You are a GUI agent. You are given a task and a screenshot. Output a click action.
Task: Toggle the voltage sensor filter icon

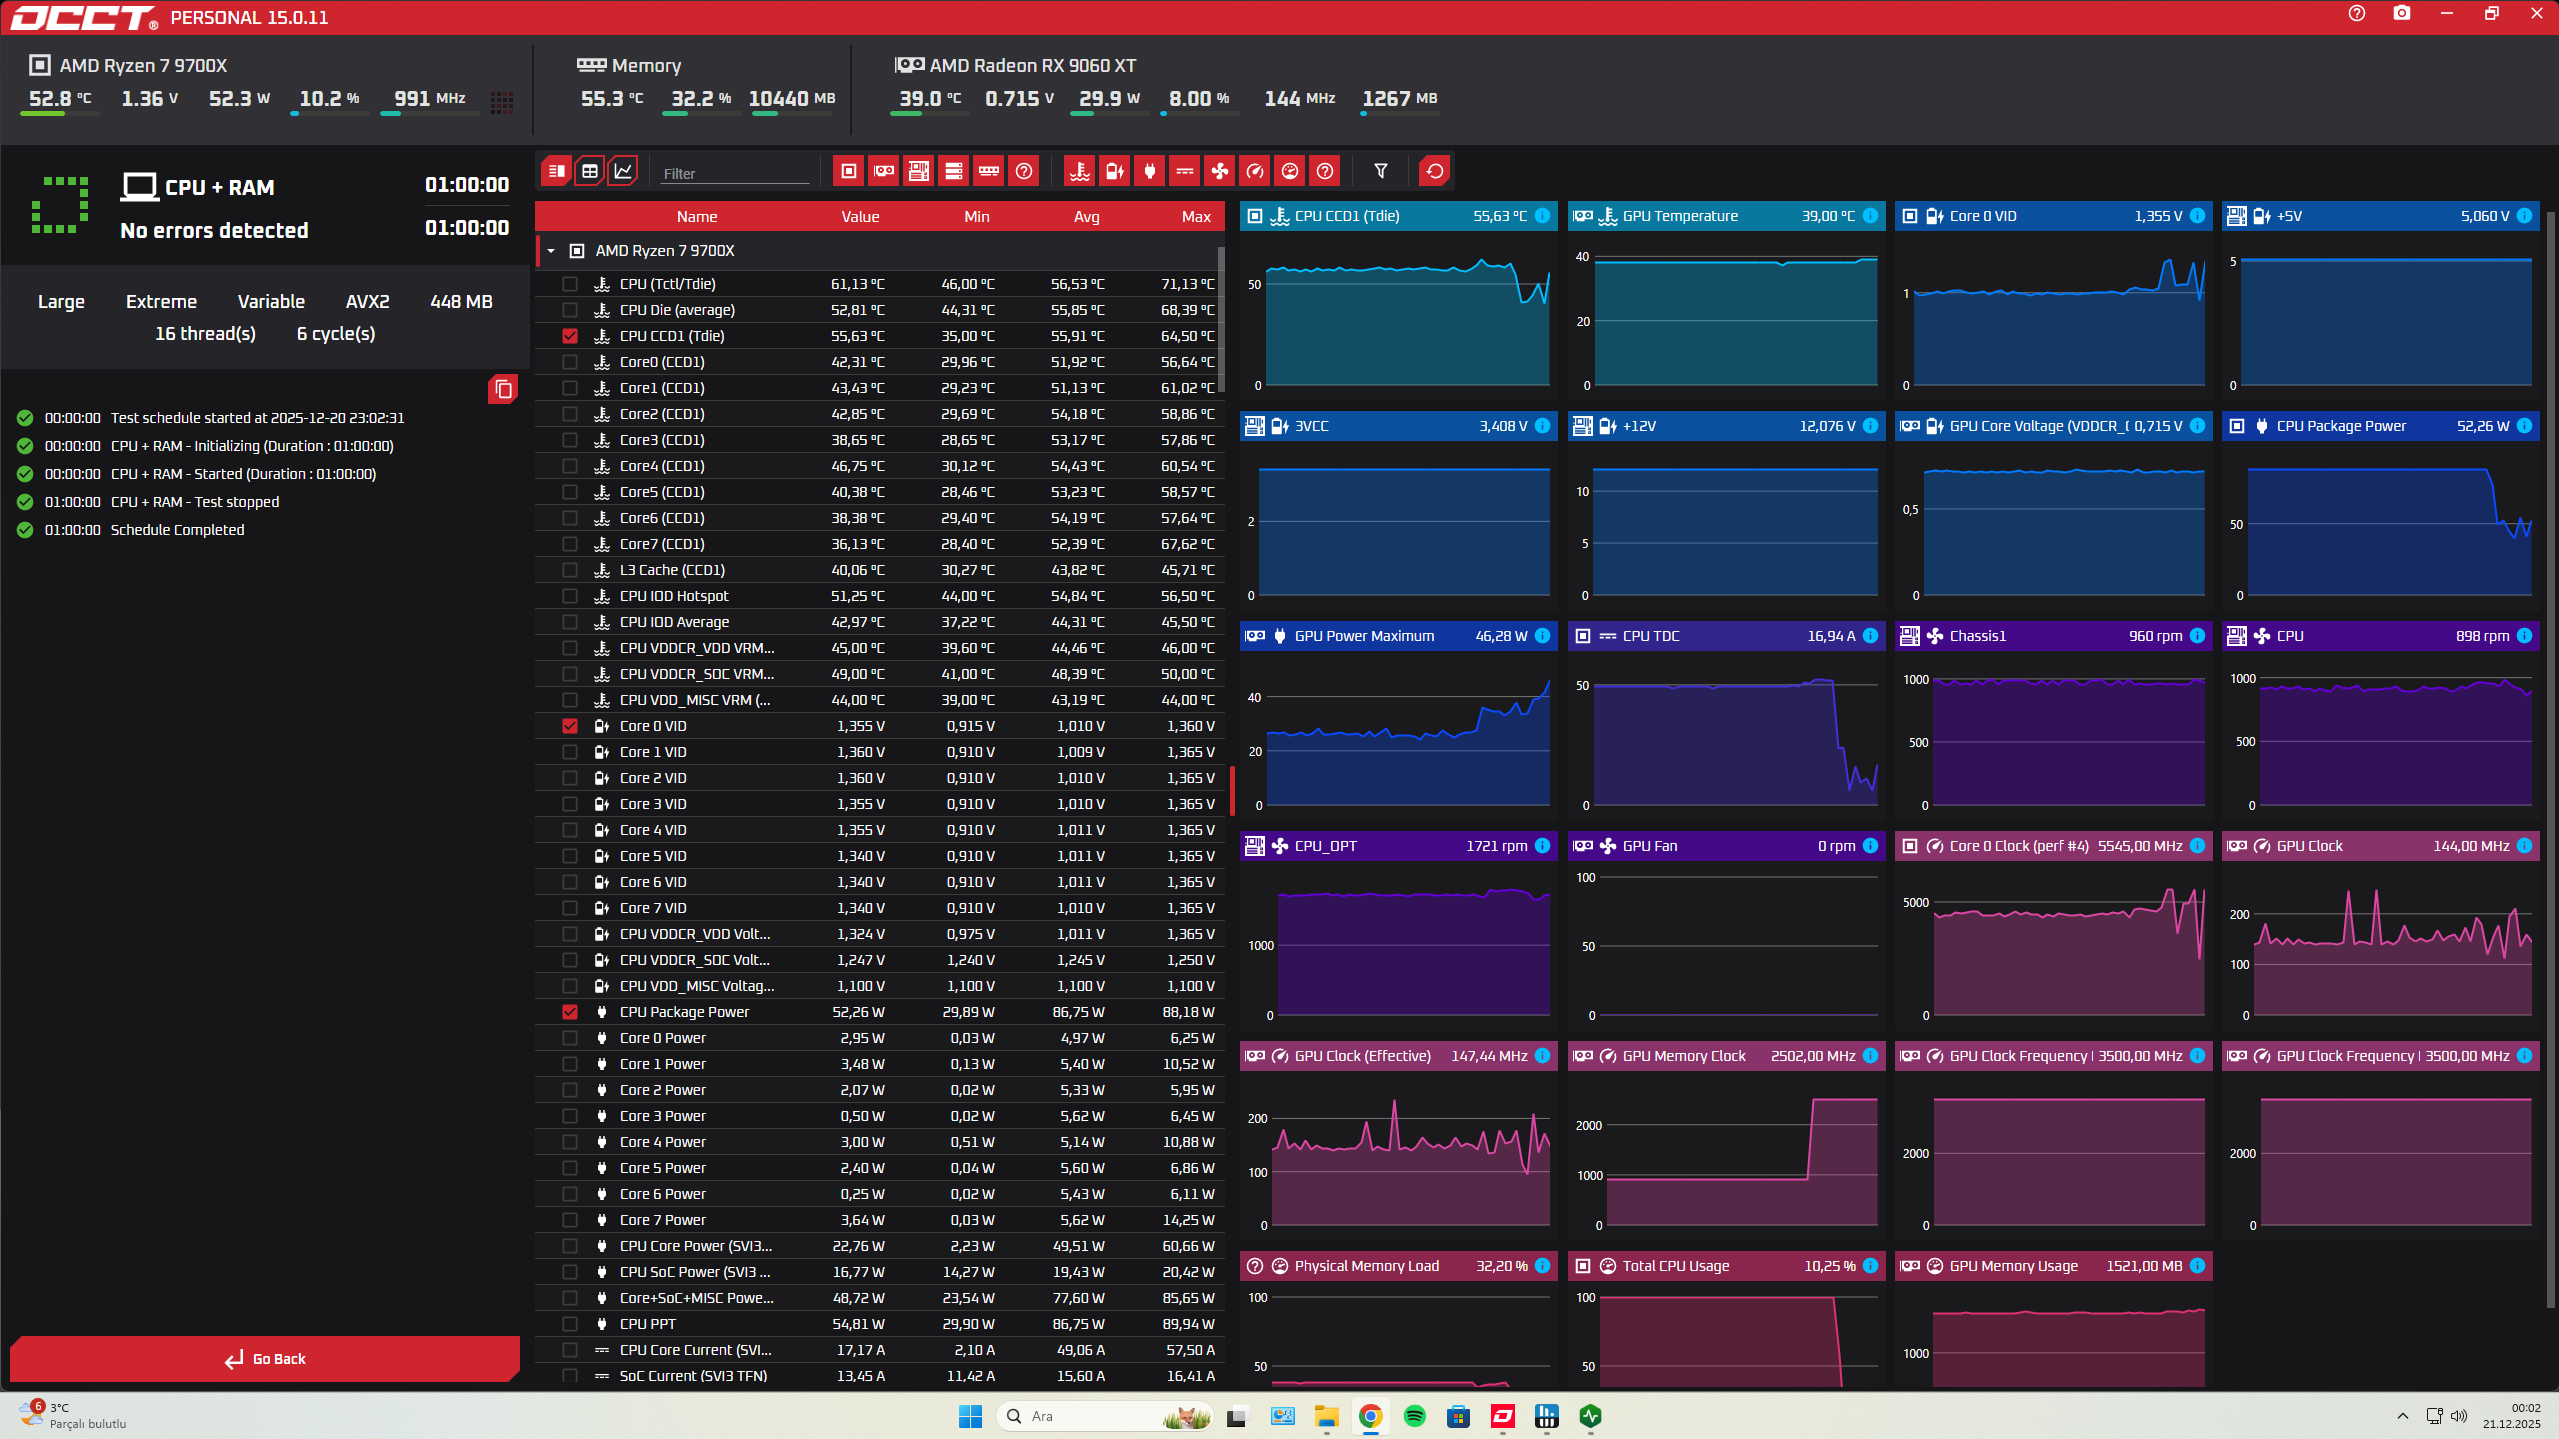[1114, 171]
